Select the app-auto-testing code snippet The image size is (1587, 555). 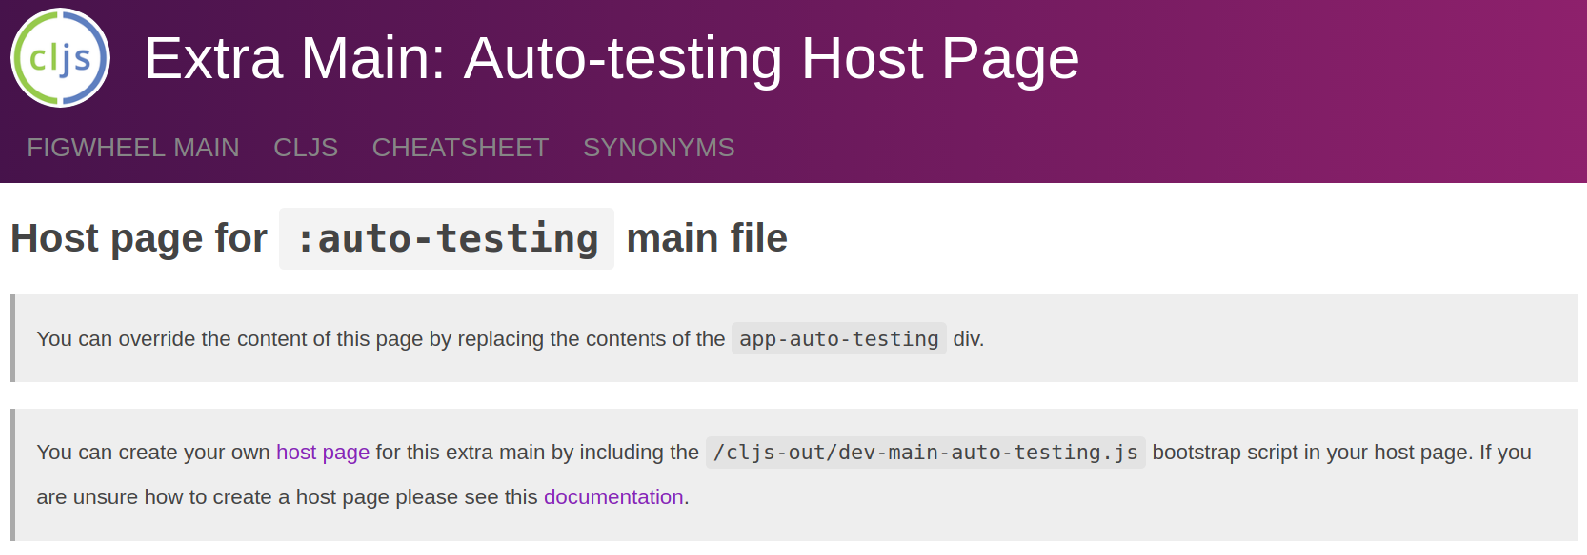pyautogui.click(x=839, y=339)
